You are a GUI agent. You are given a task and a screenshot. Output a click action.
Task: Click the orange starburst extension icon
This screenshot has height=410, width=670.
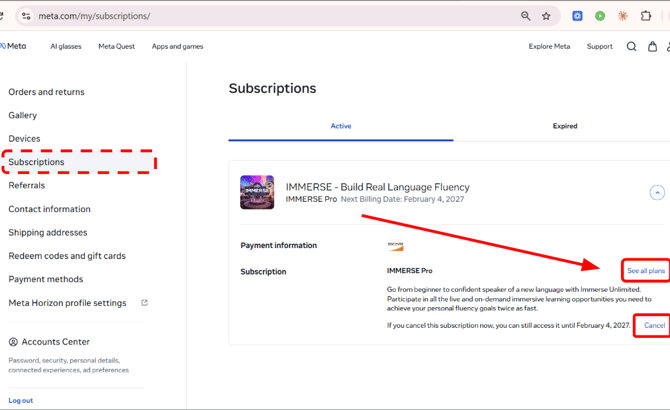[623, 16]
